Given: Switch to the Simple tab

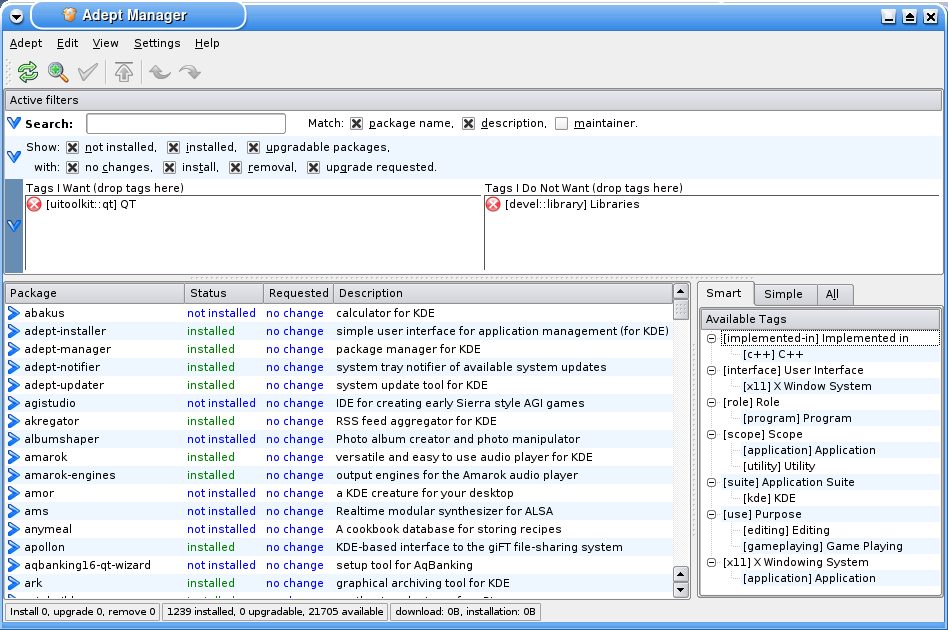Looking at the screenshot, I should tap(784, 294).
